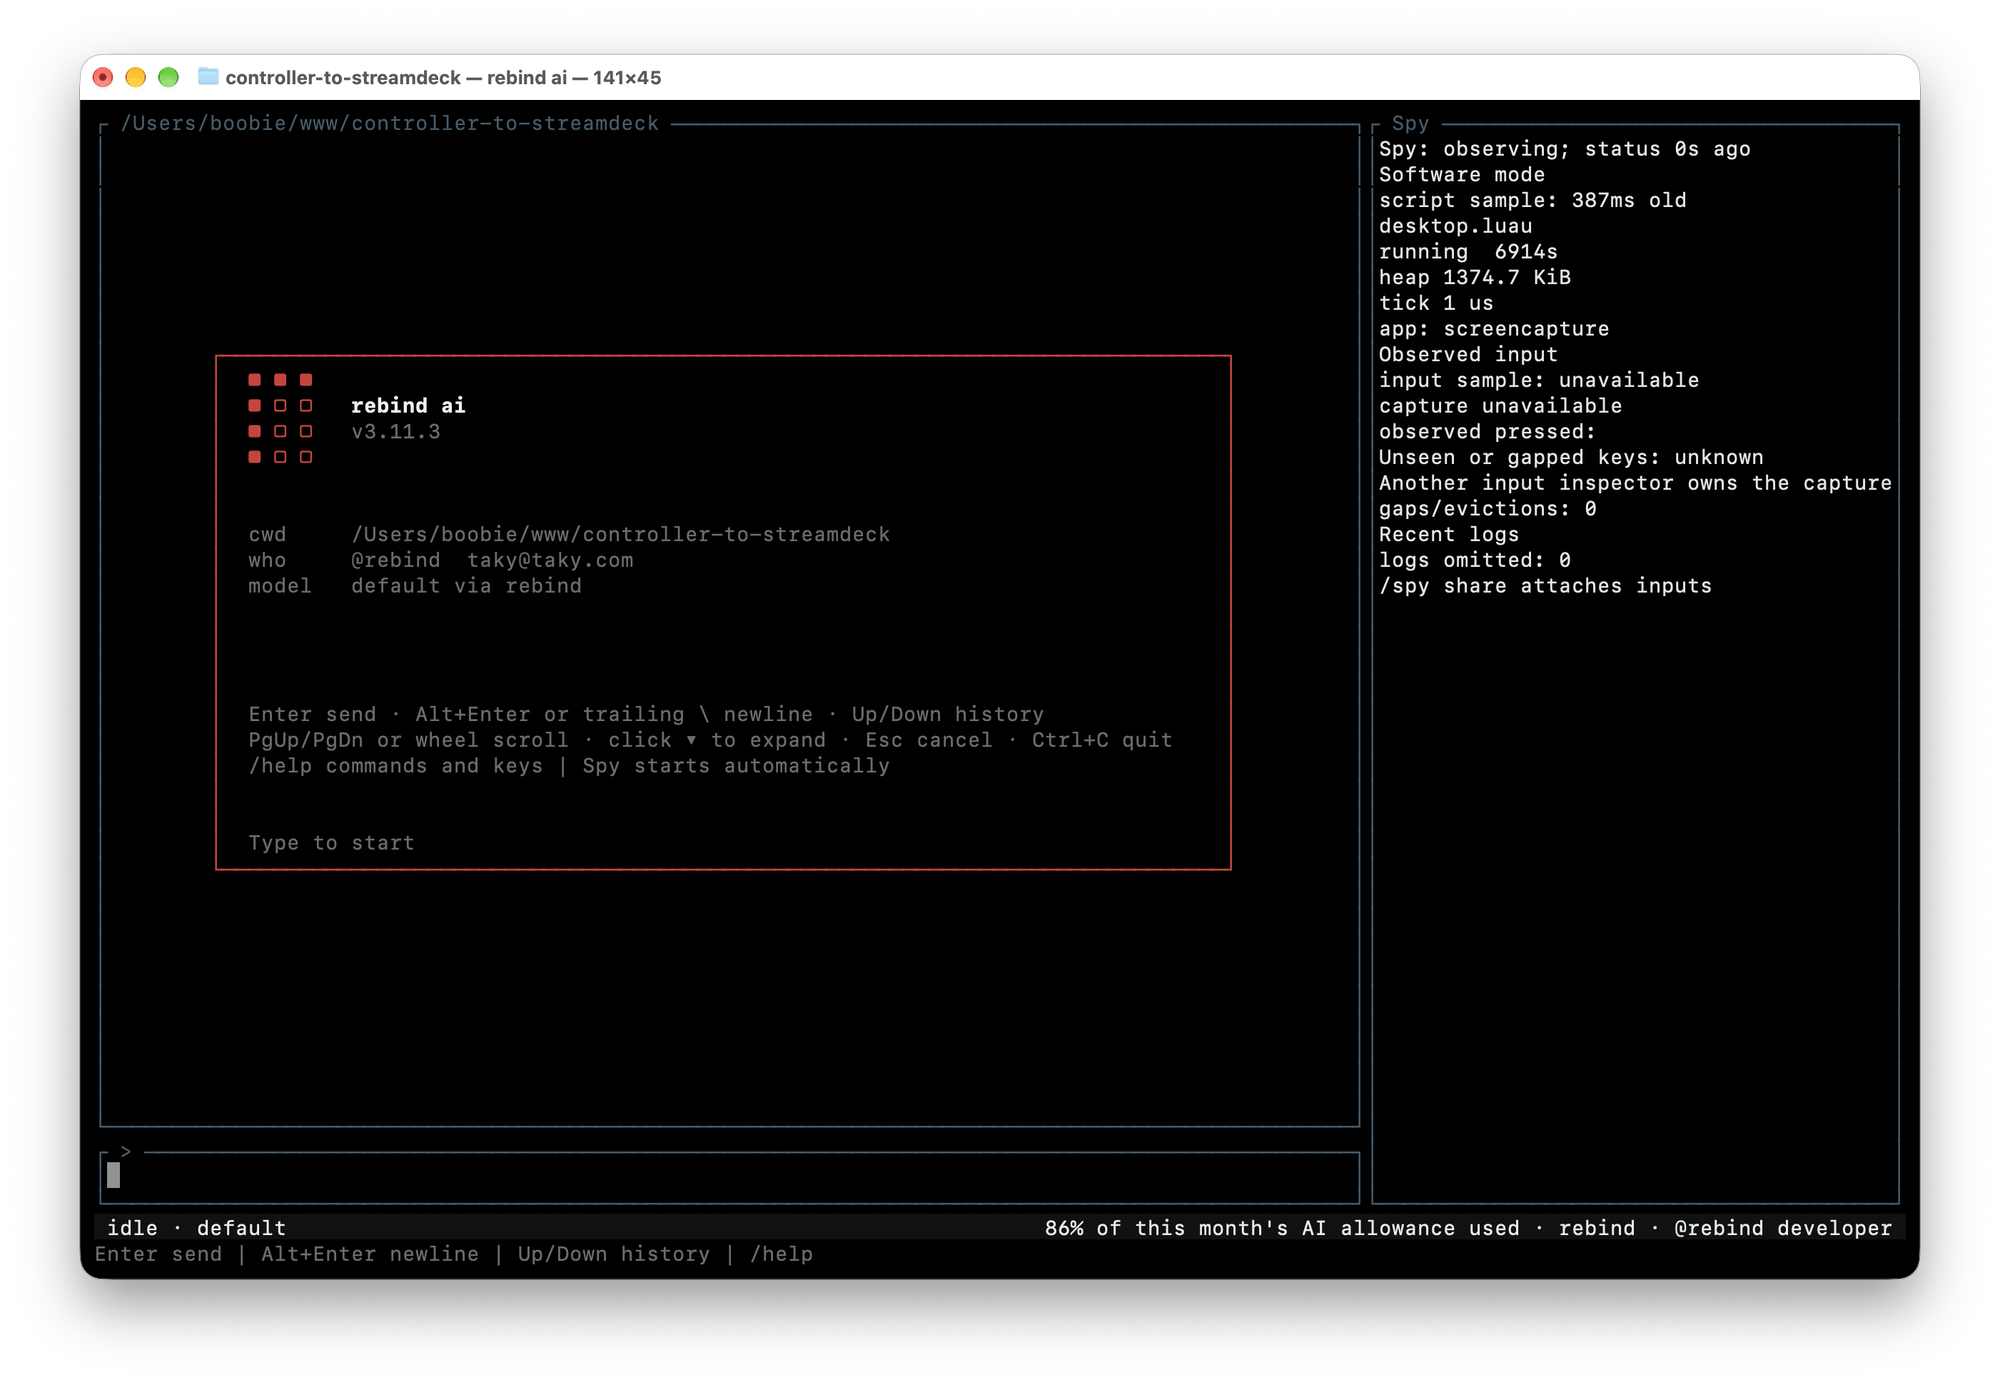Click 'Up/Down history' in the bottom hint bar
Screen dimensions: 2000x1385
(614, 1254)
